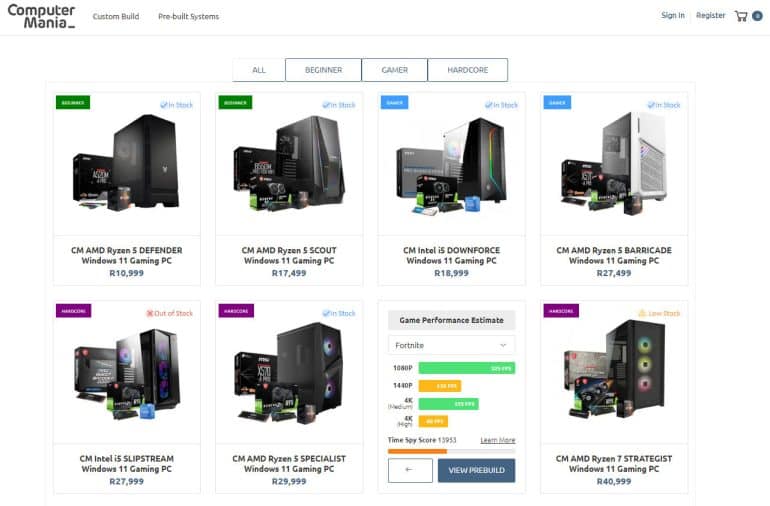
Task: Click the CM AMD Ryzen 7 STRATEGIST title
Action: [x=614, y=464]
